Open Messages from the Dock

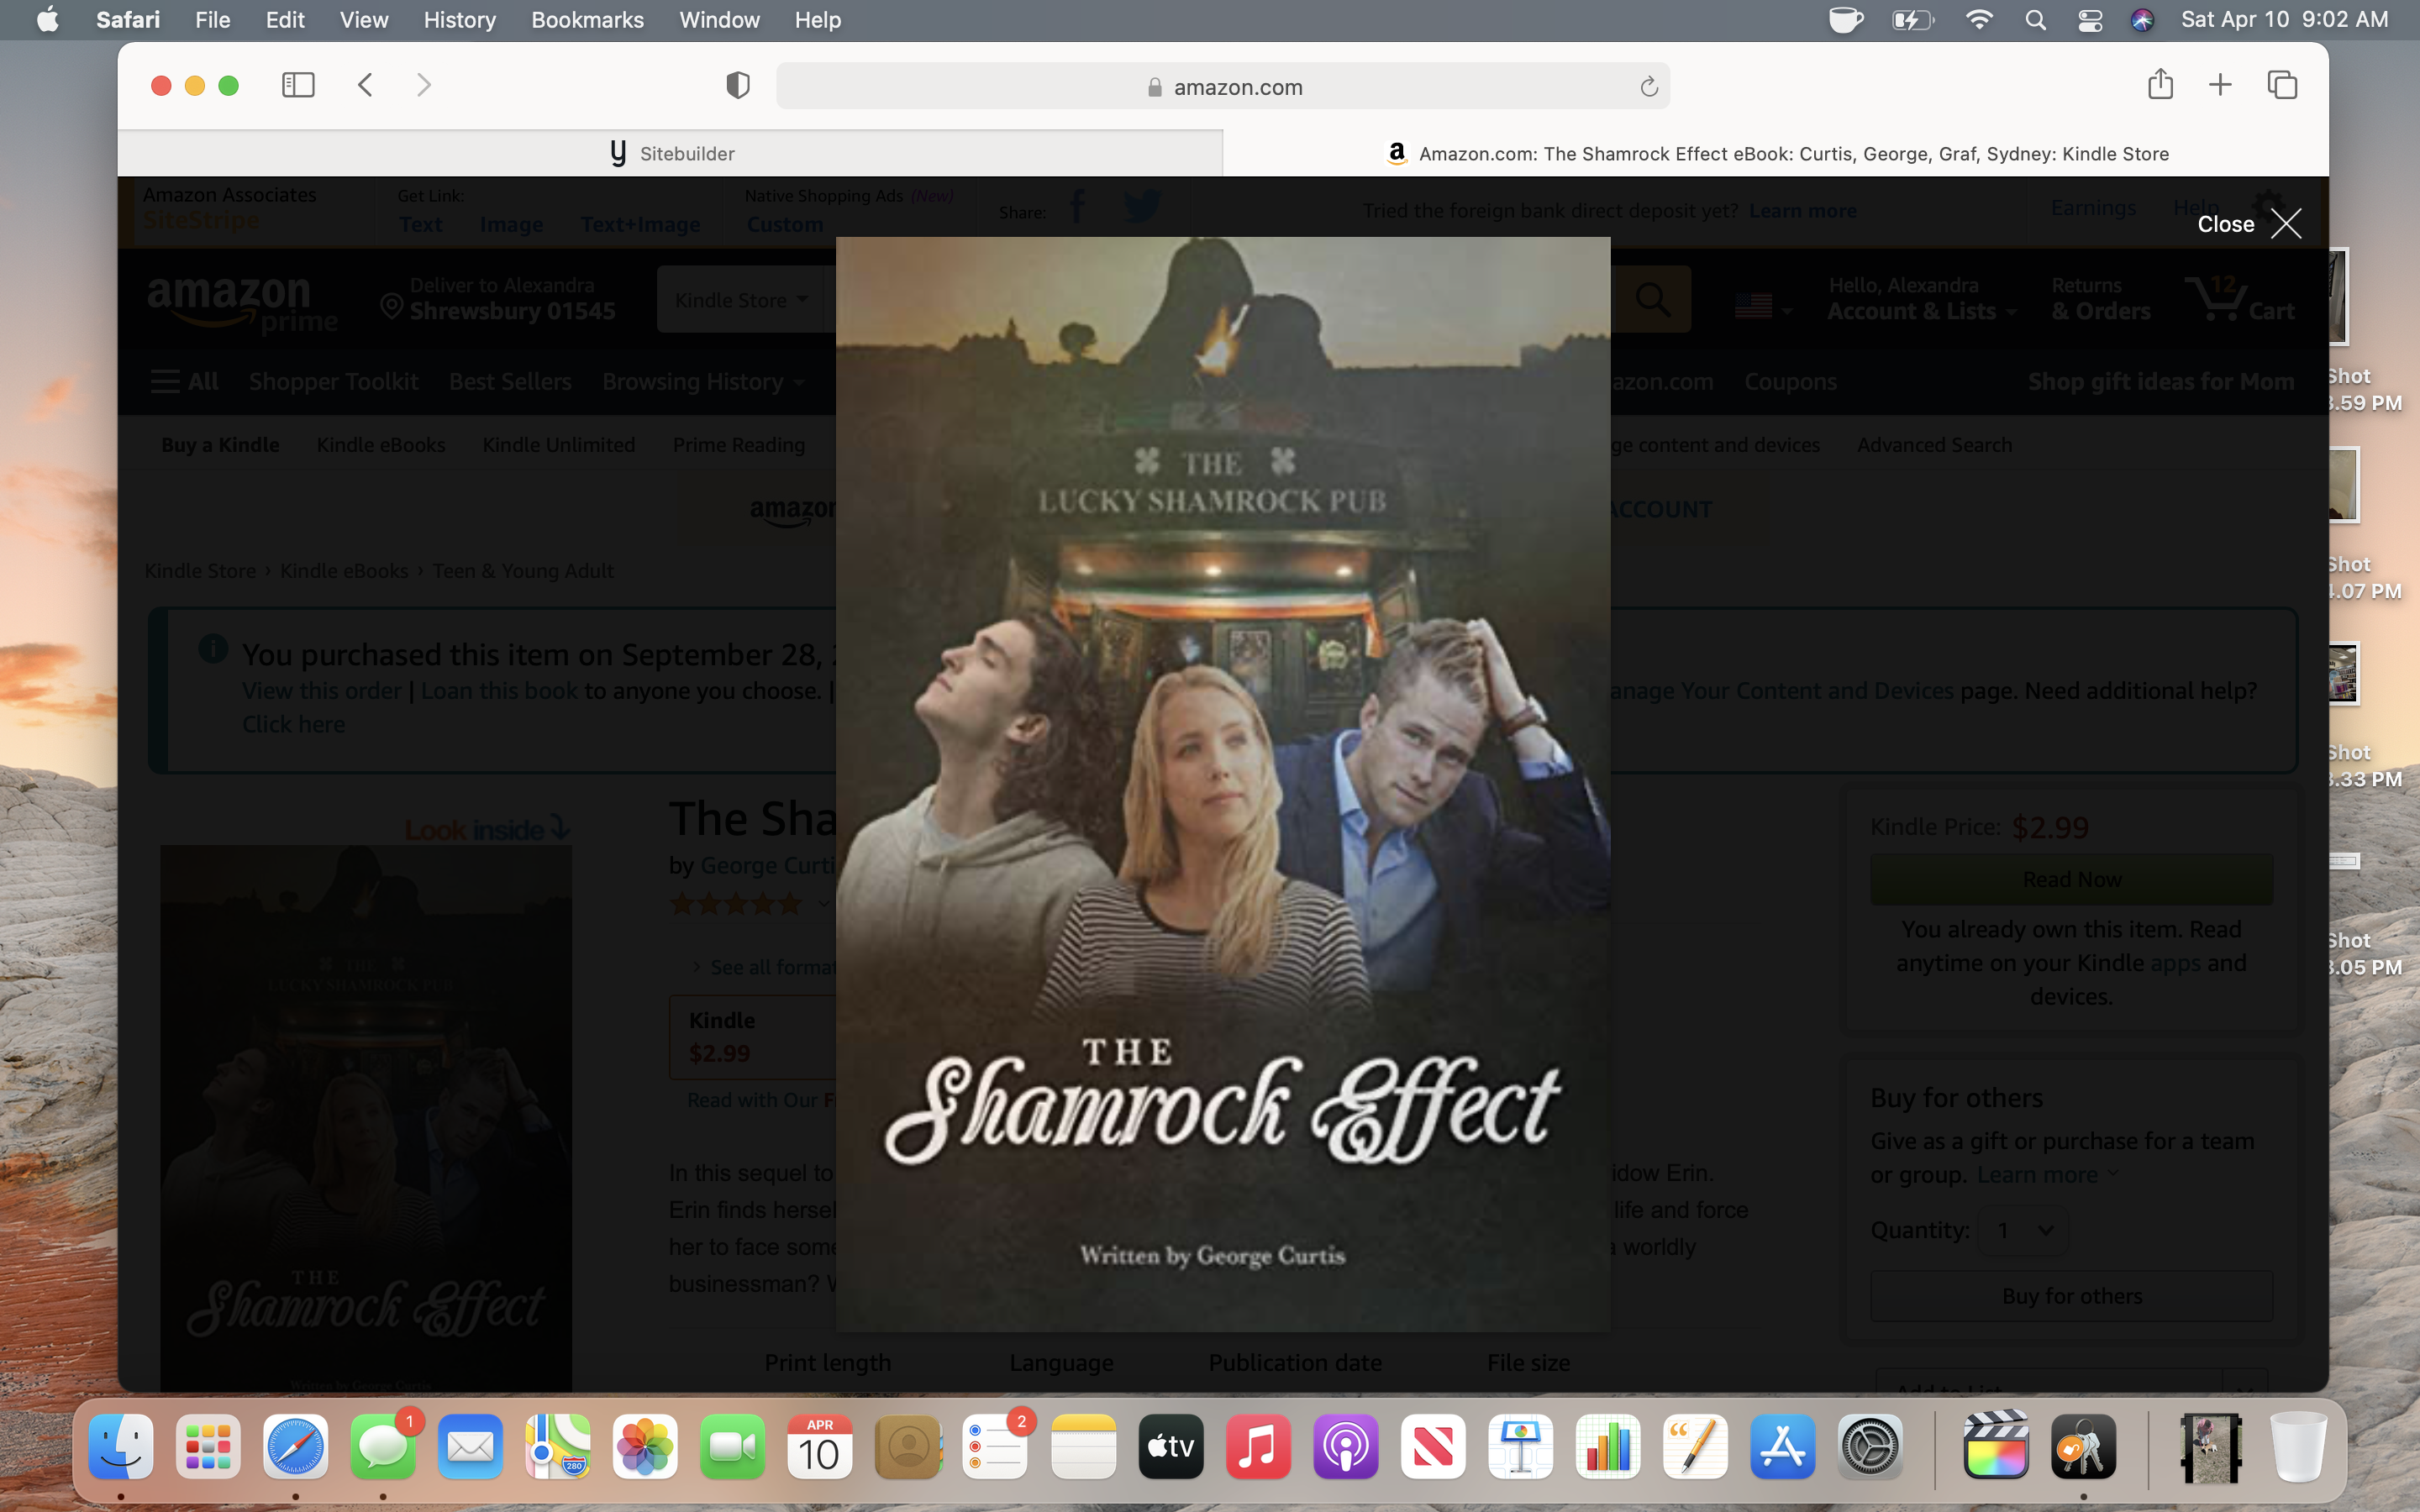pos(383,1446)
